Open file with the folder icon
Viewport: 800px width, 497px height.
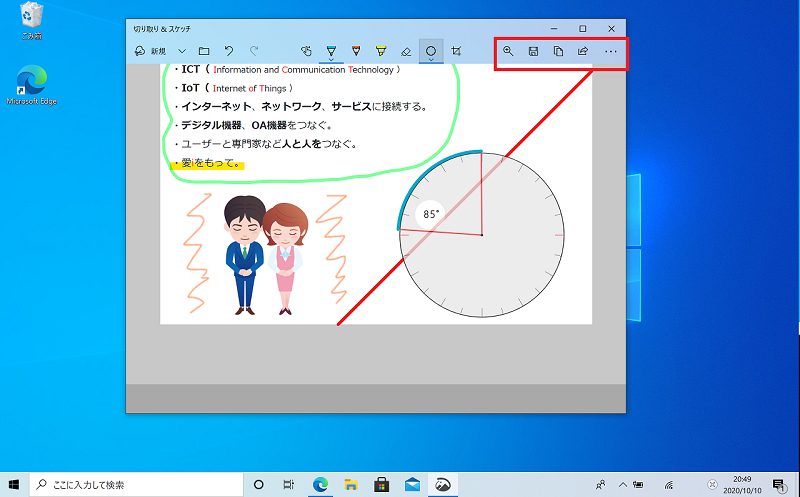click(204, 51)
